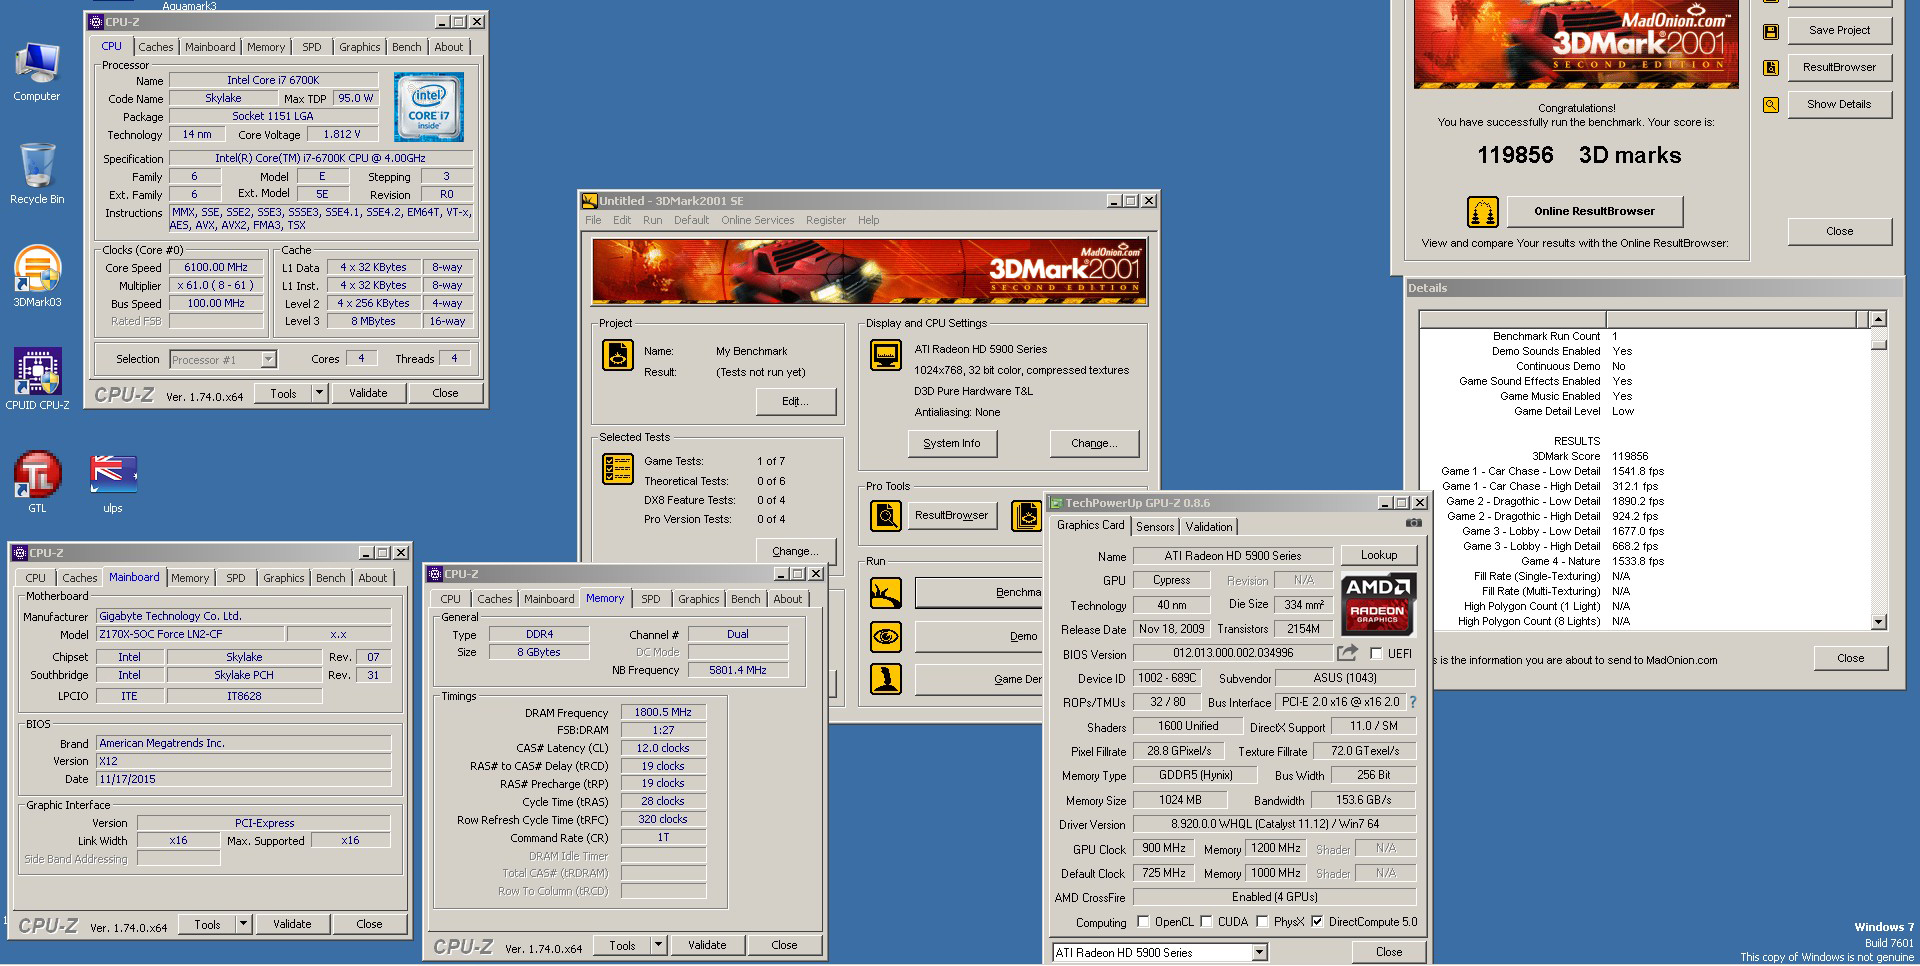
Task: Open the Computer desktop icon
Action: pyautogui.click(x=37, y=72)
